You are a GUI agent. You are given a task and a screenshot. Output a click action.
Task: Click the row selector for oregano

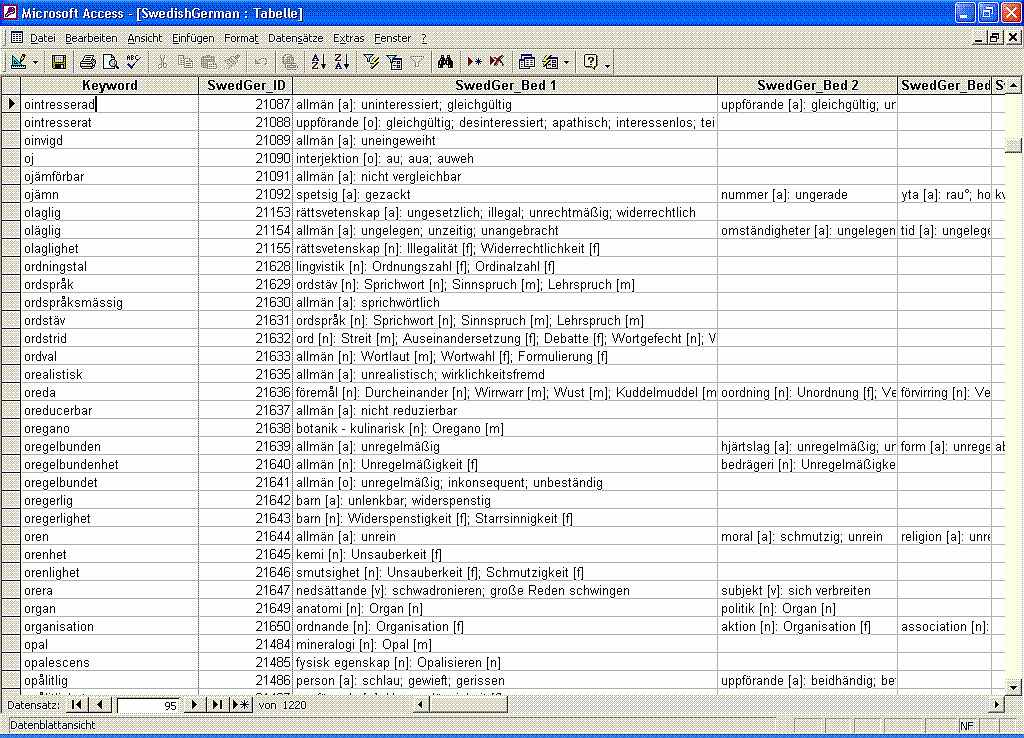[11, 428]
